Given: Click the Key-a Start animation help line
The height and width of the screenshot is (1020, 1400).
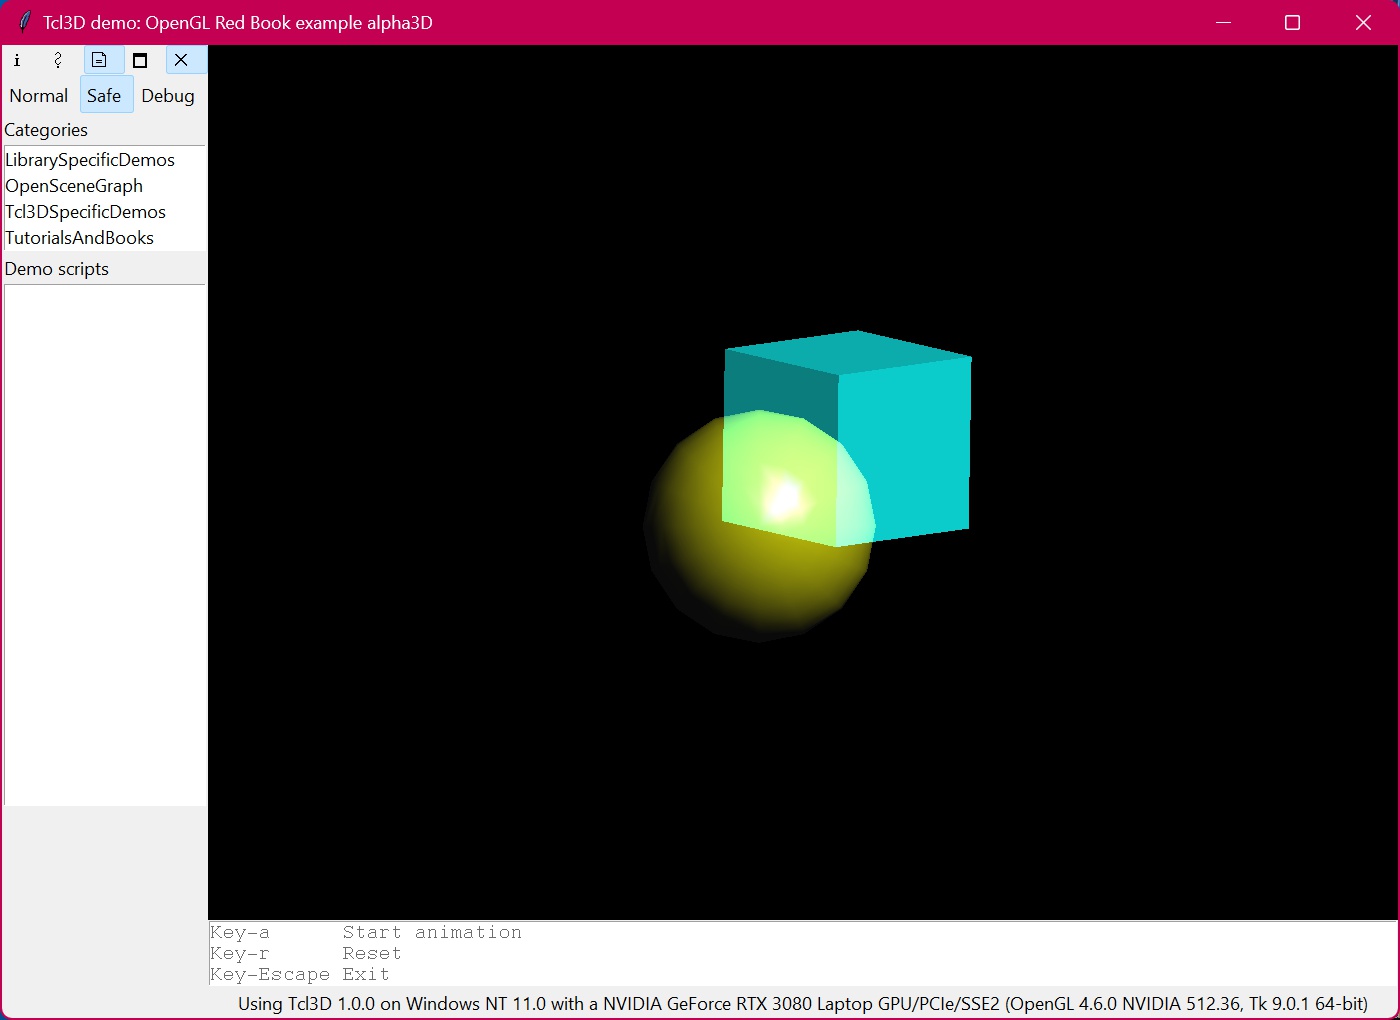Looking at the screenshot, I should (x=366, y=932).
